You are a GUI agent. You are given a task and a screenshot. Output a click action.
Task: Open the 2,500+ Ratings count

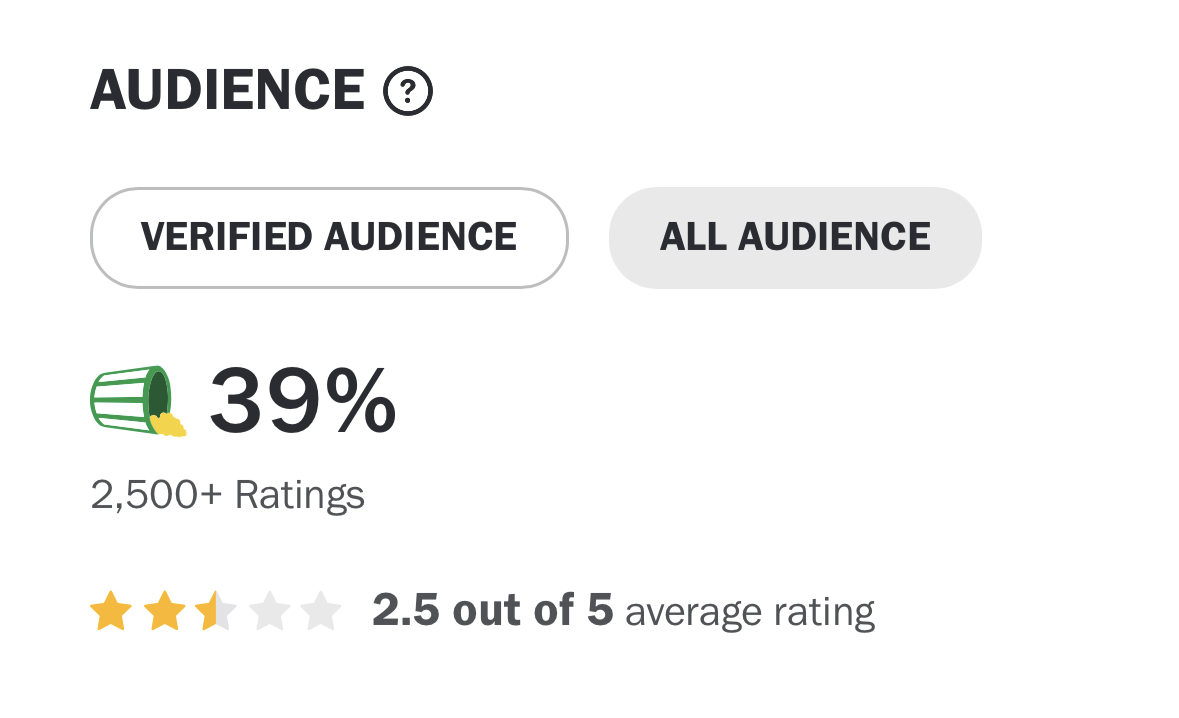click(x=227, y=495)
